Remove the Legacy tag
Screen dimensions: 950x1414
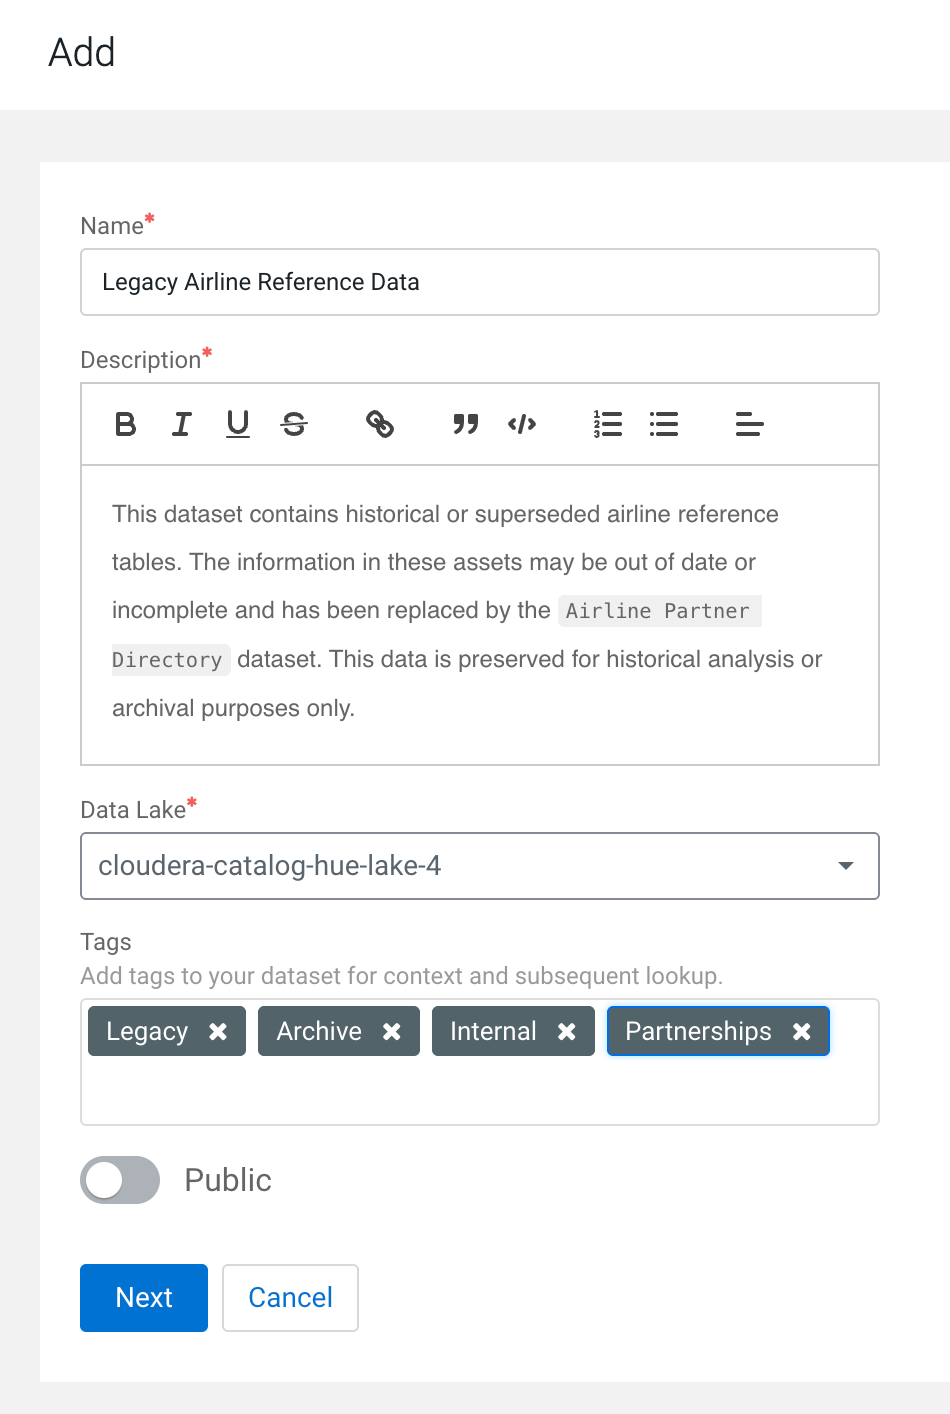[x=218, y=1032]
